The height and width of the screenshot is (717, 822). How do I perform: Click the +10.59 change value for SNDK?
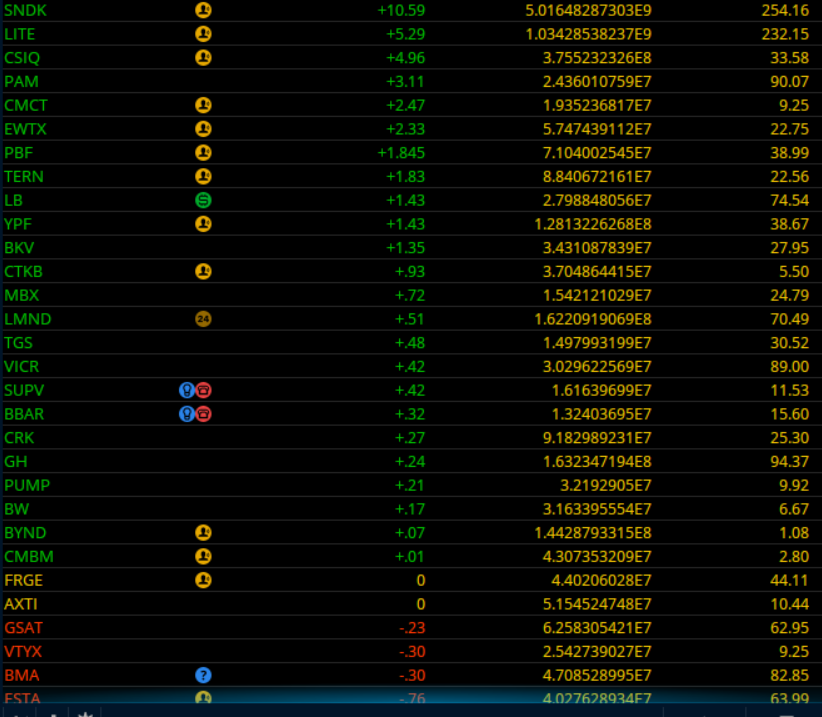point(401,10)
